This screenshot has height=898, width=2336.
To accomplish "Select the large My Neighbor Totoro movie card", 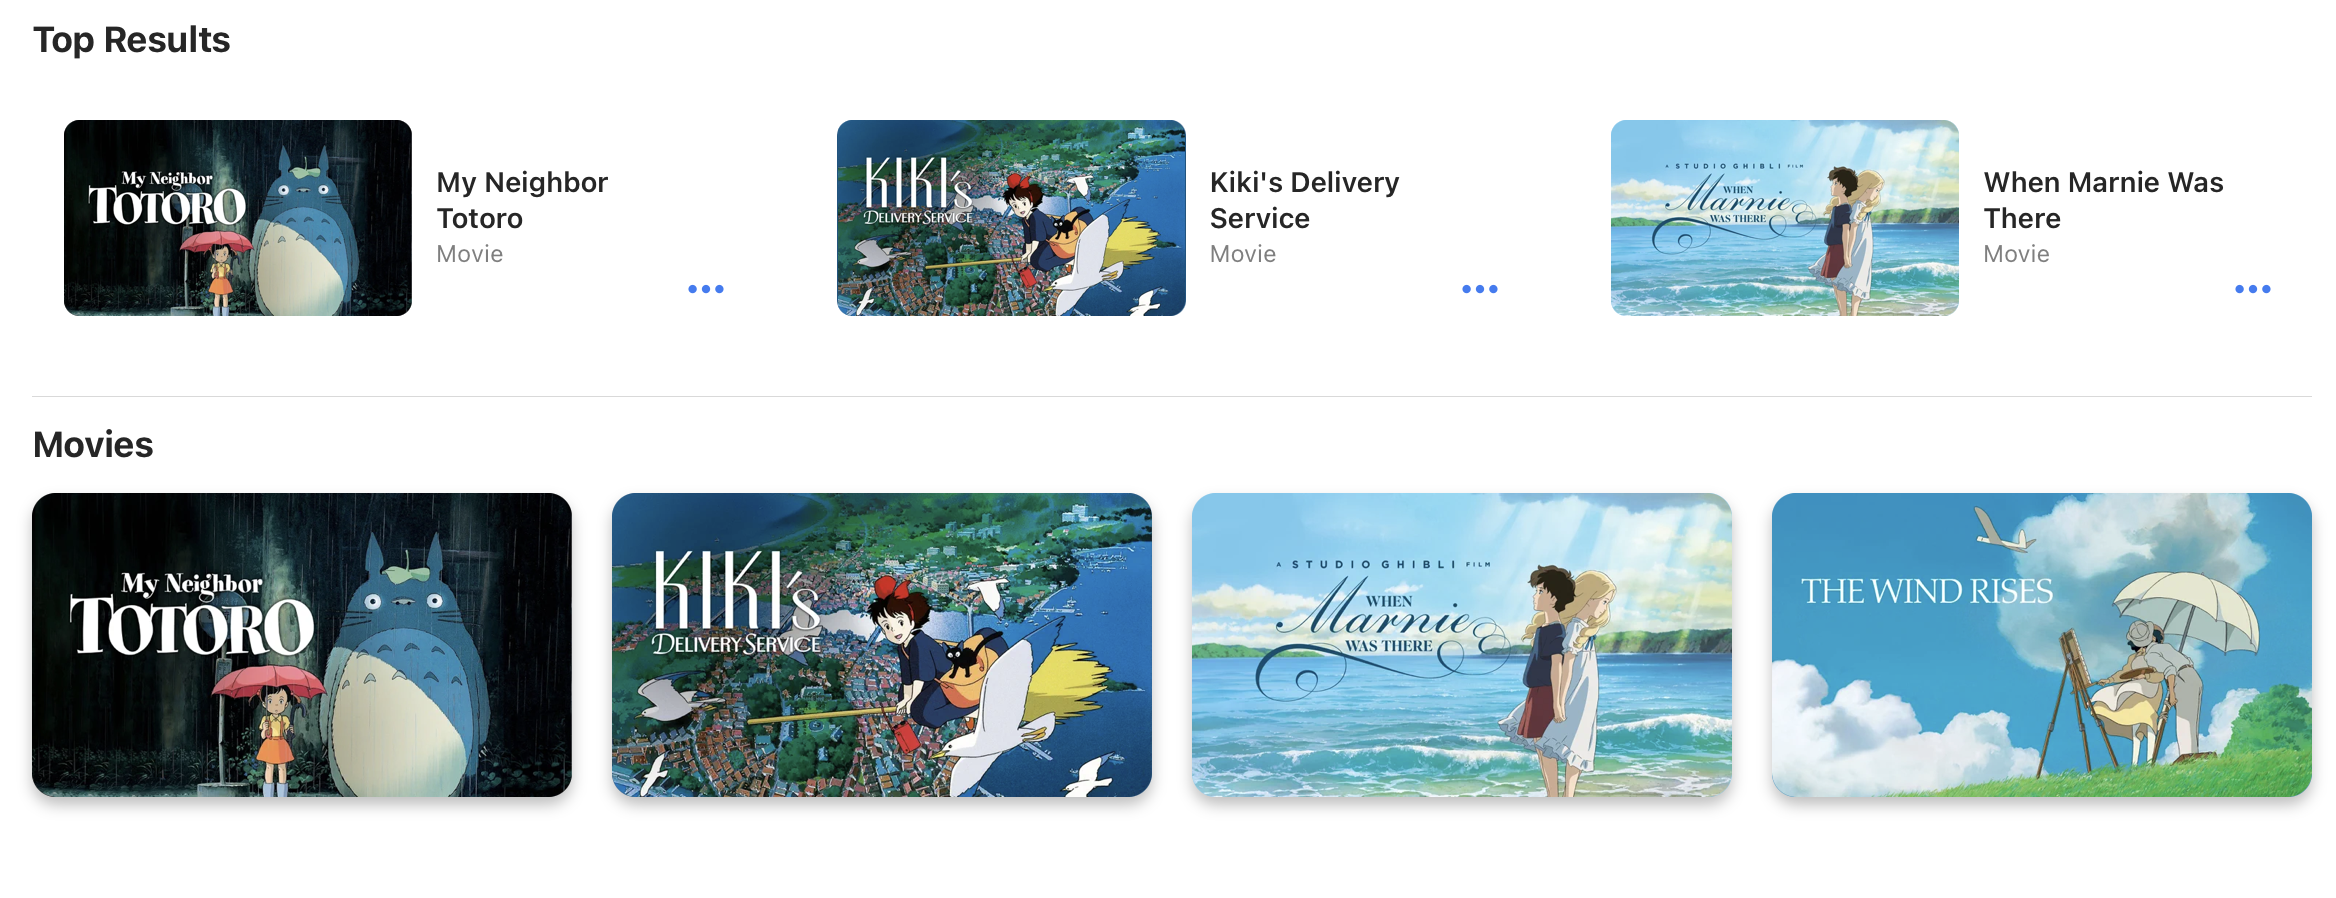I will 302,645.
